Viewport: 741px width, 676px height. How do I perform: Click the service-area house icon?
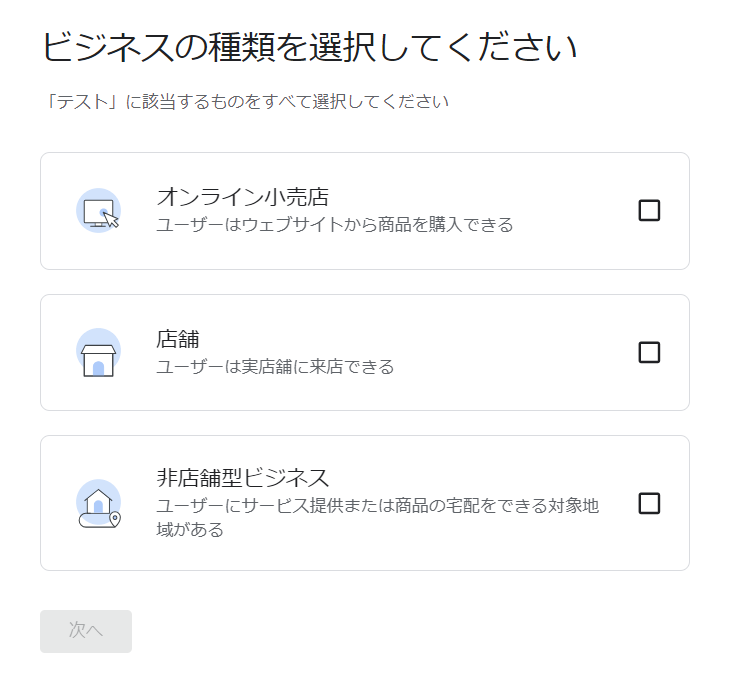98,503
